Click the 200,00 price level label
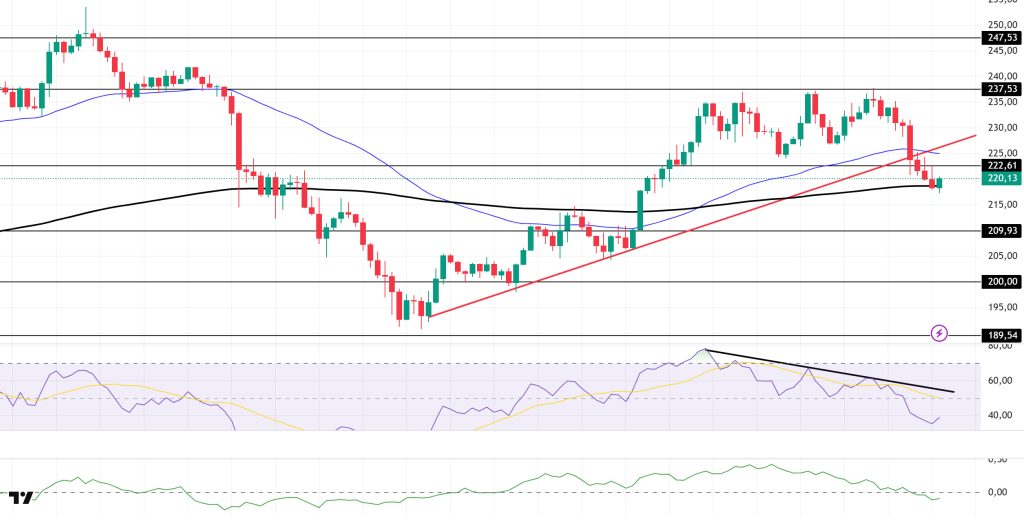The image size is (1024, 521). tap(1000, 282)
